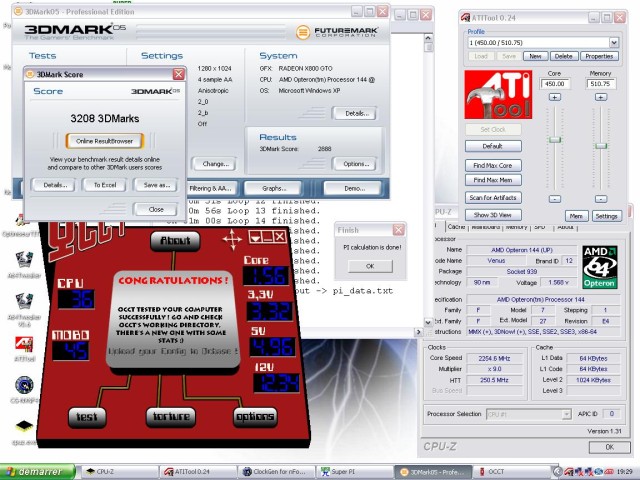Switch to the About tab in CPU-Z

click(x=565, y=227)
